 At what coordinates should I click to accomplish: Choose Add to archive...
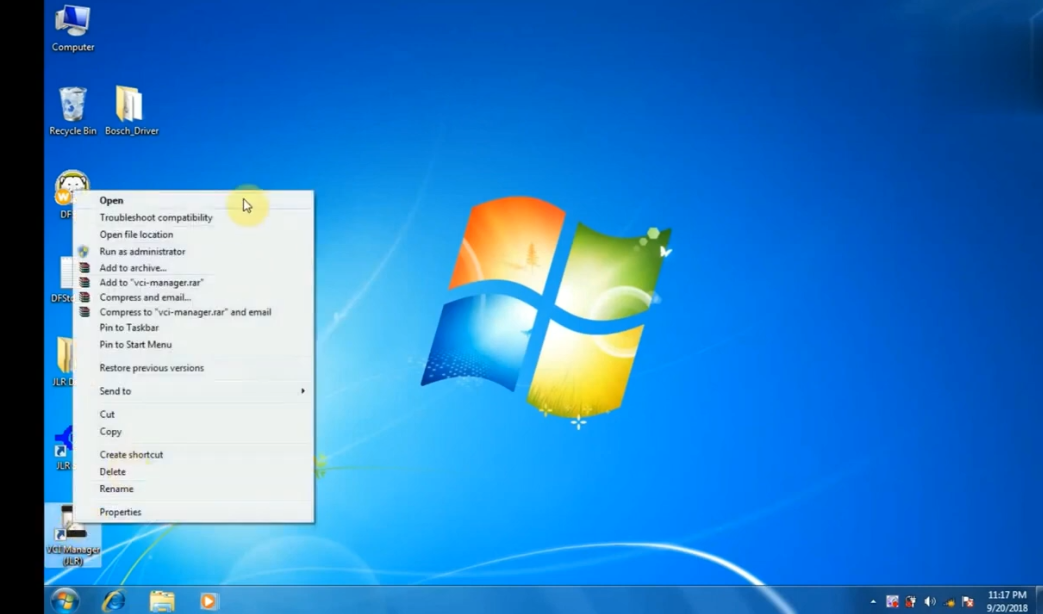(193, 267)
